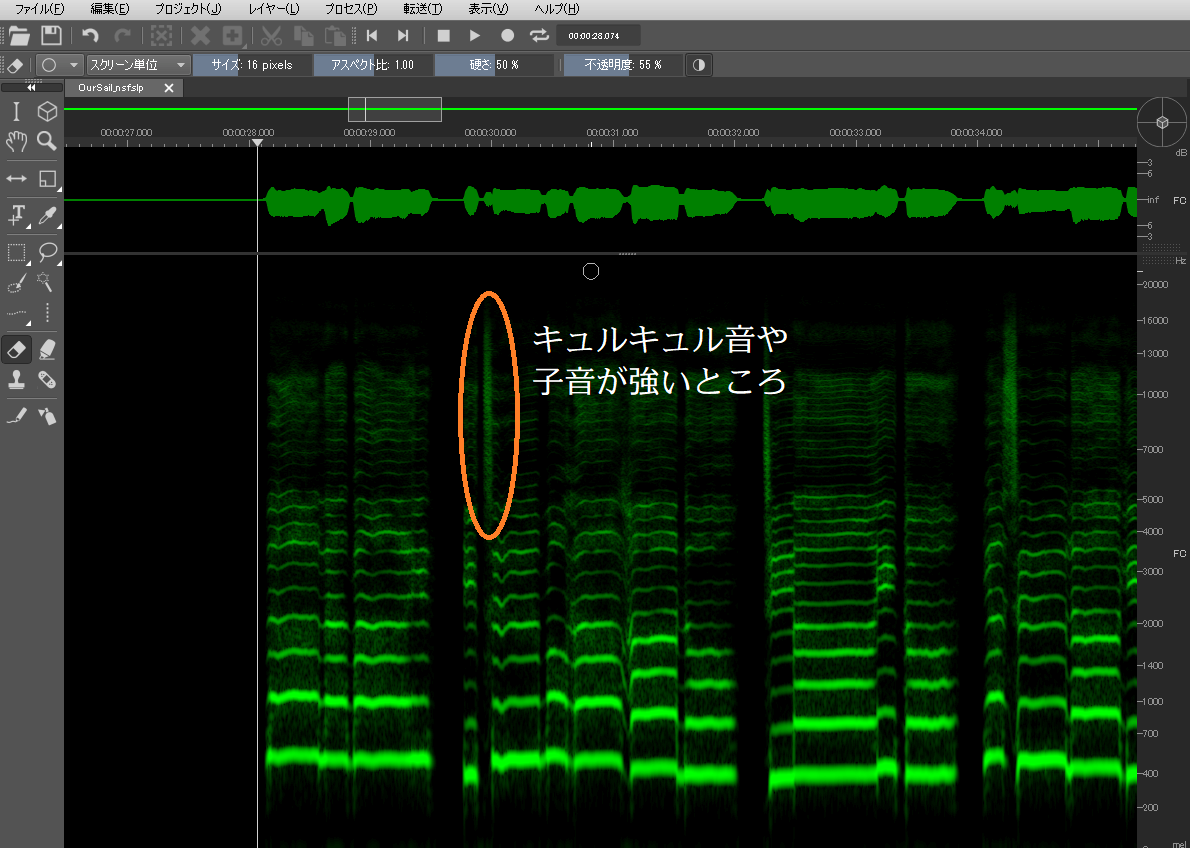Jump to the end of the track
This screenshot has width=1190, height=848.
404,36
